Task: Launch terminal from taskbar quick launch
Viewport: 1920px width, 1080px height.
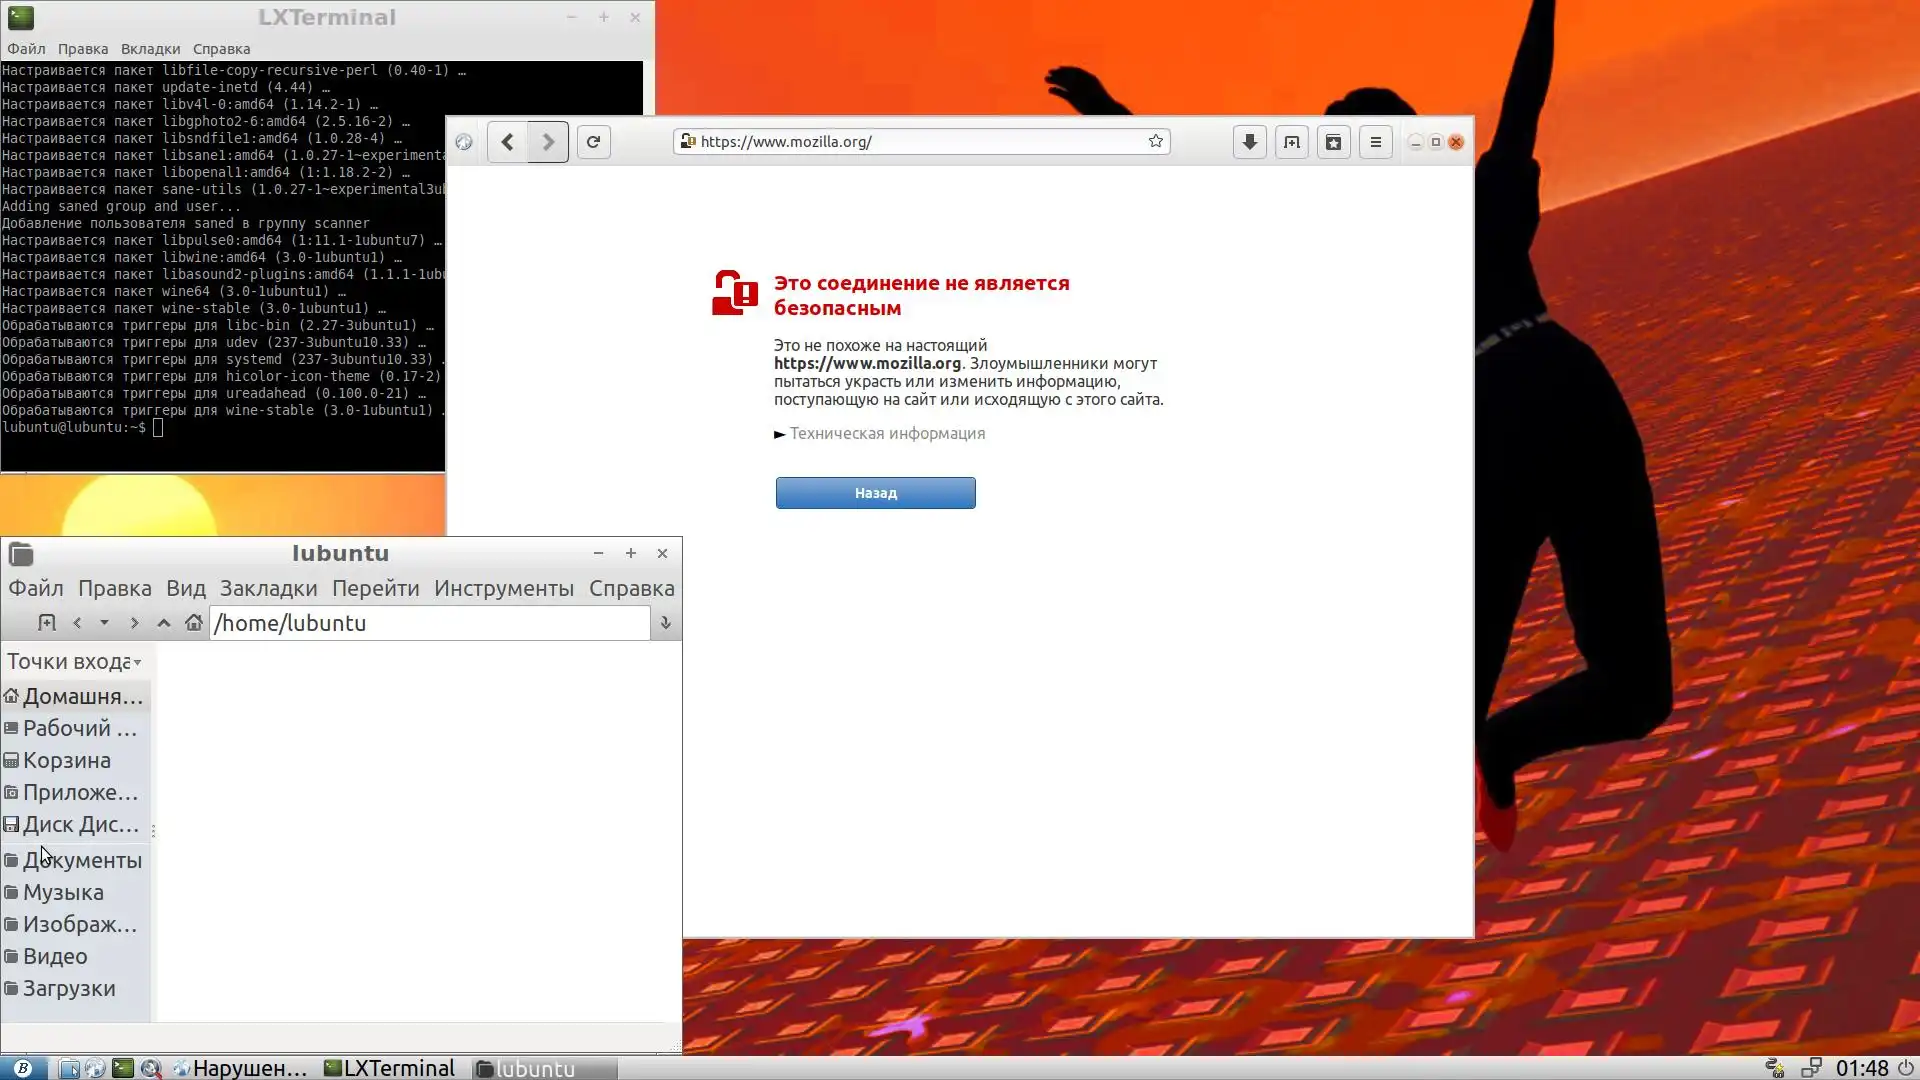Action: tap(122, 1068)
